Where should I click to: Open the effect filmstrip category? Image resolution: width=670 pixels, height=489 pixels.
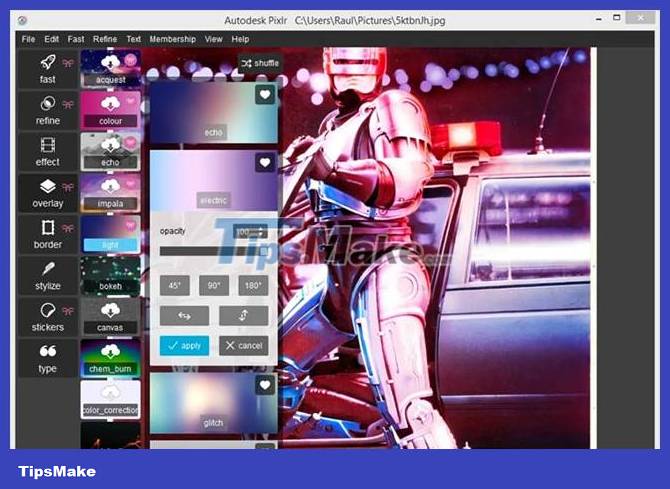[x=47, y=151]
